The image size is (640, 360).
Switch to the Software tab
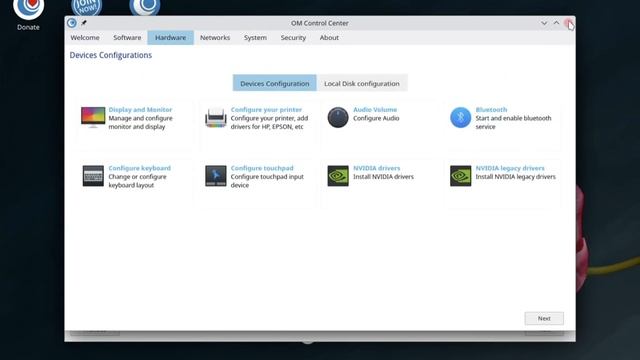click(x=127, y=38)
